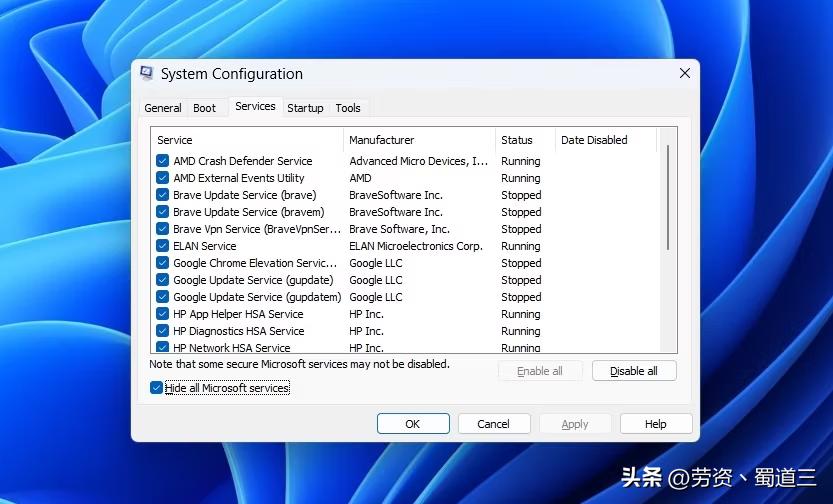Click the Disable all button
Image resolution: width=833 pixels, height=504 pixels.
tap(634, 371)
